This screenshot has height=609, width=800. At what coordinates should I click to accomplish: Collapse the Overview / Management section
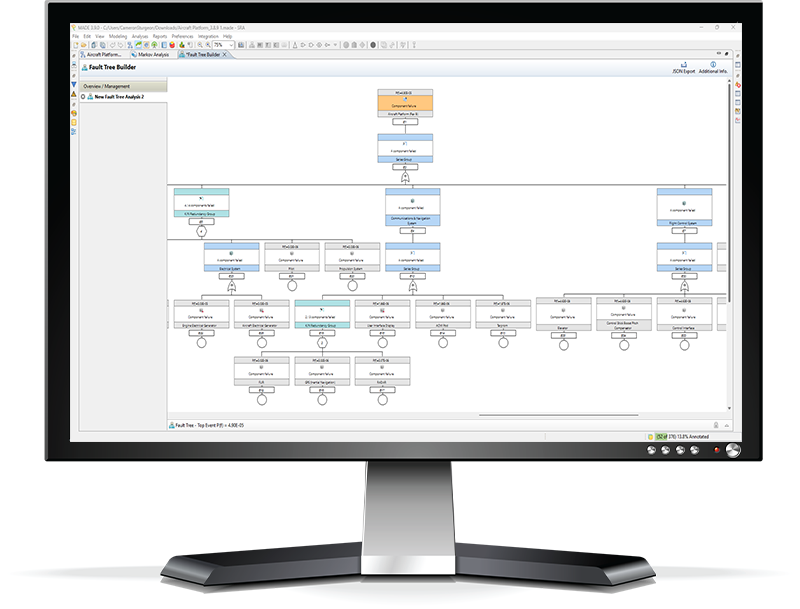click(x=108, y=87)
